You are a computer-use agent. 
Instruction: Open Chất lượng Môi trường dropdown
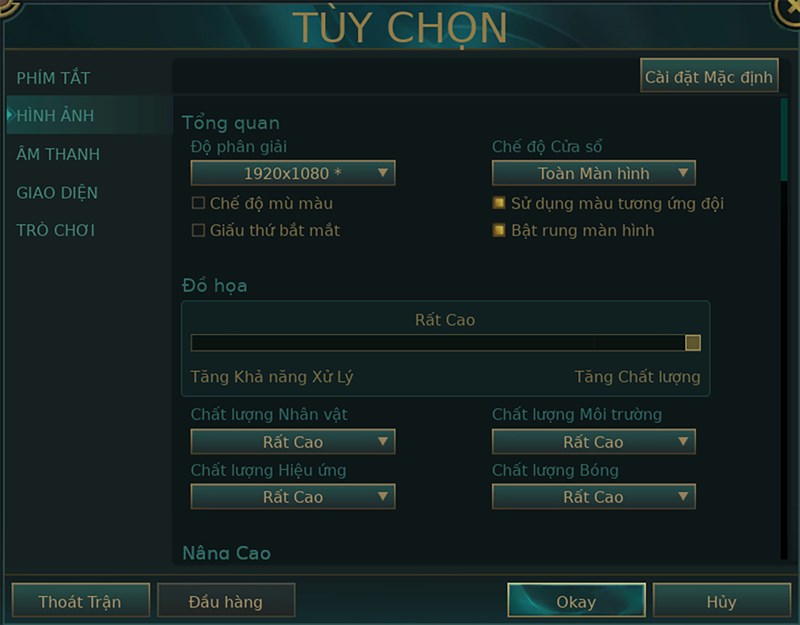(x=593, y=442)
